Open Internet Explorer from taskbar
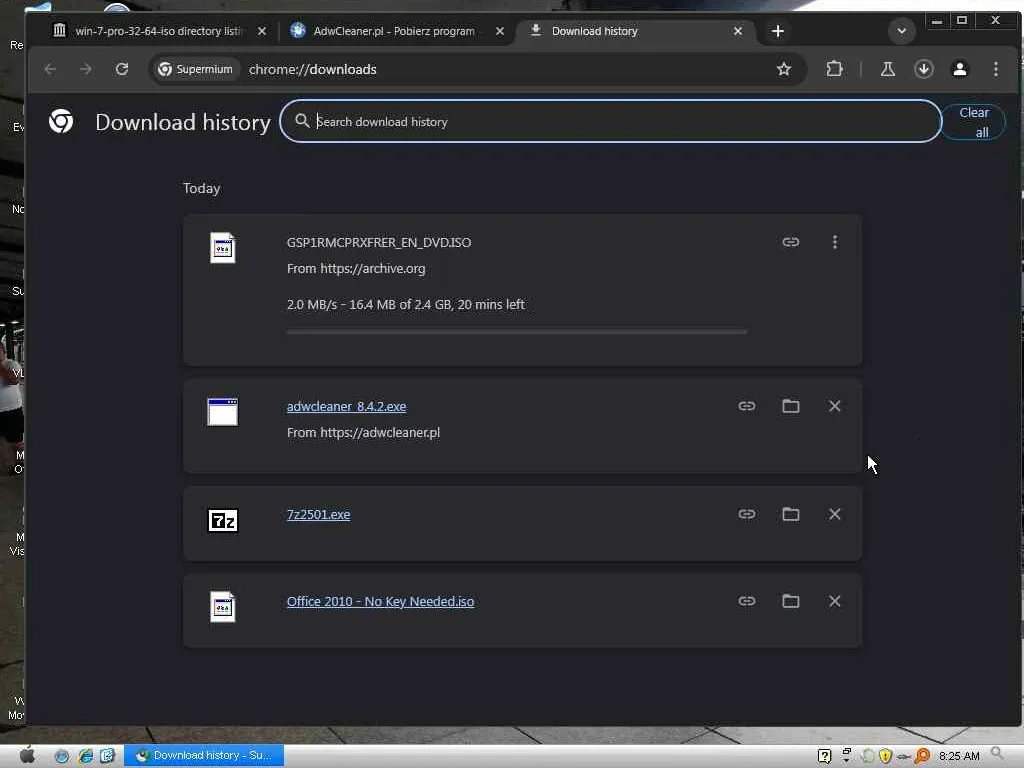Screen dimensions: 1024x768 (x=86, y=756)
